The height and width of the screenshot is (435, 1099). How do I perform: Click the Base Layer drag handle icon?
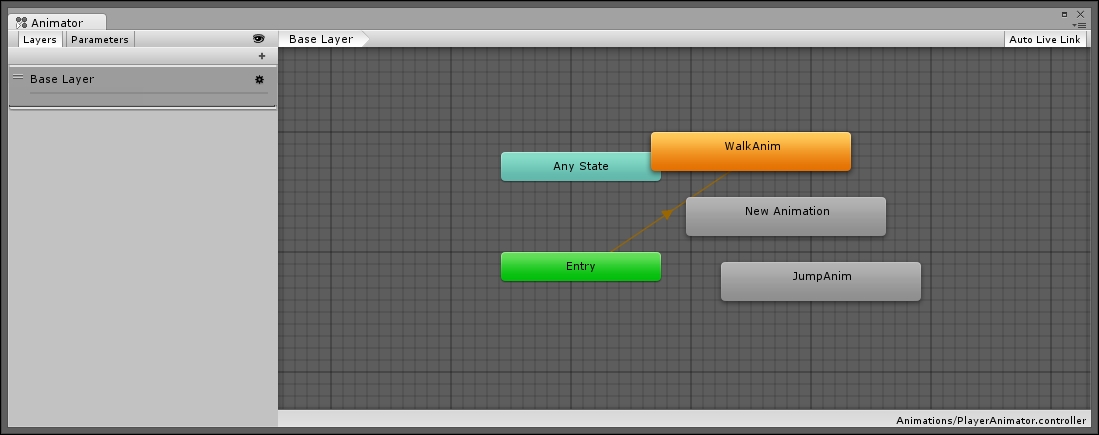coord(18,77)
